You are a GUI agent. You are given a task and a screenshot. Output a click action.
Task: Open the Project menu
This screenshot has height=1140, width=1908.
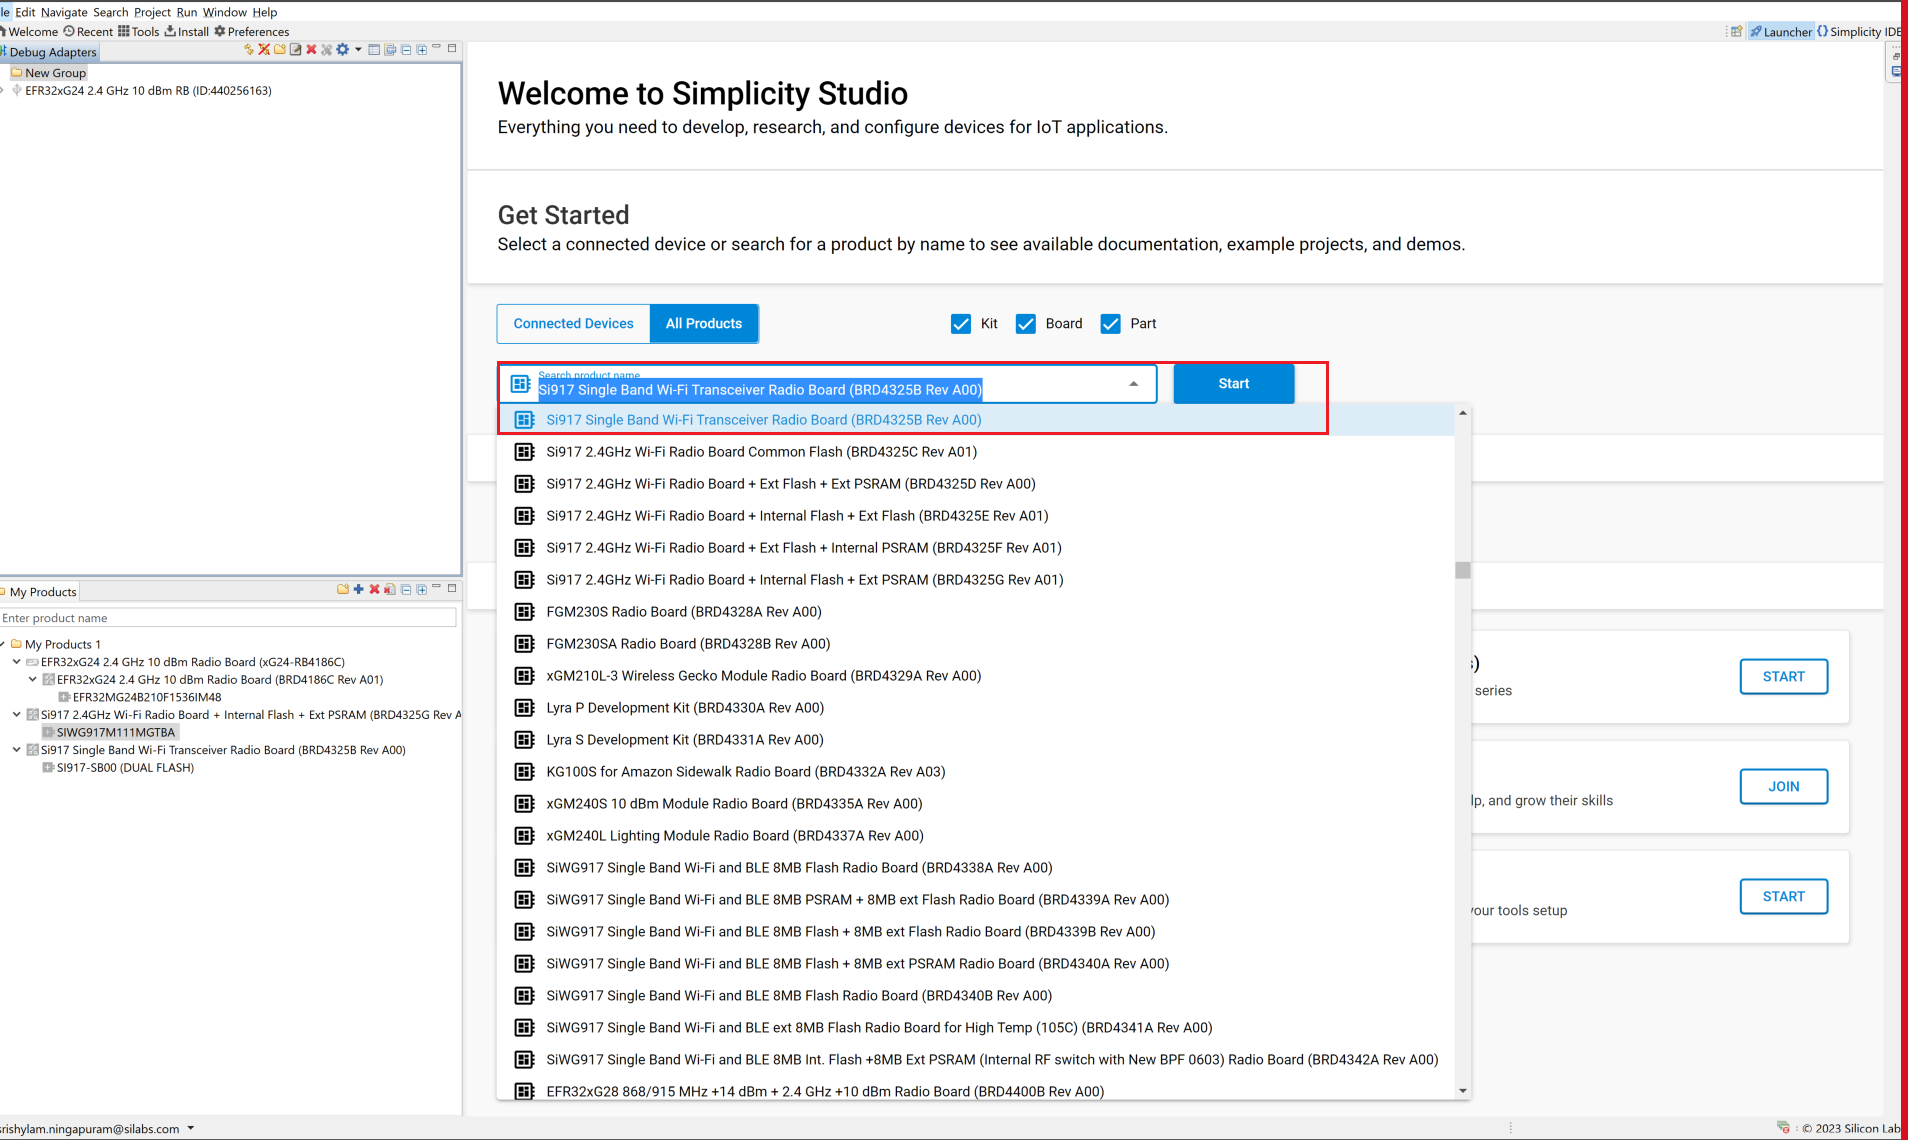click(152, 12)
